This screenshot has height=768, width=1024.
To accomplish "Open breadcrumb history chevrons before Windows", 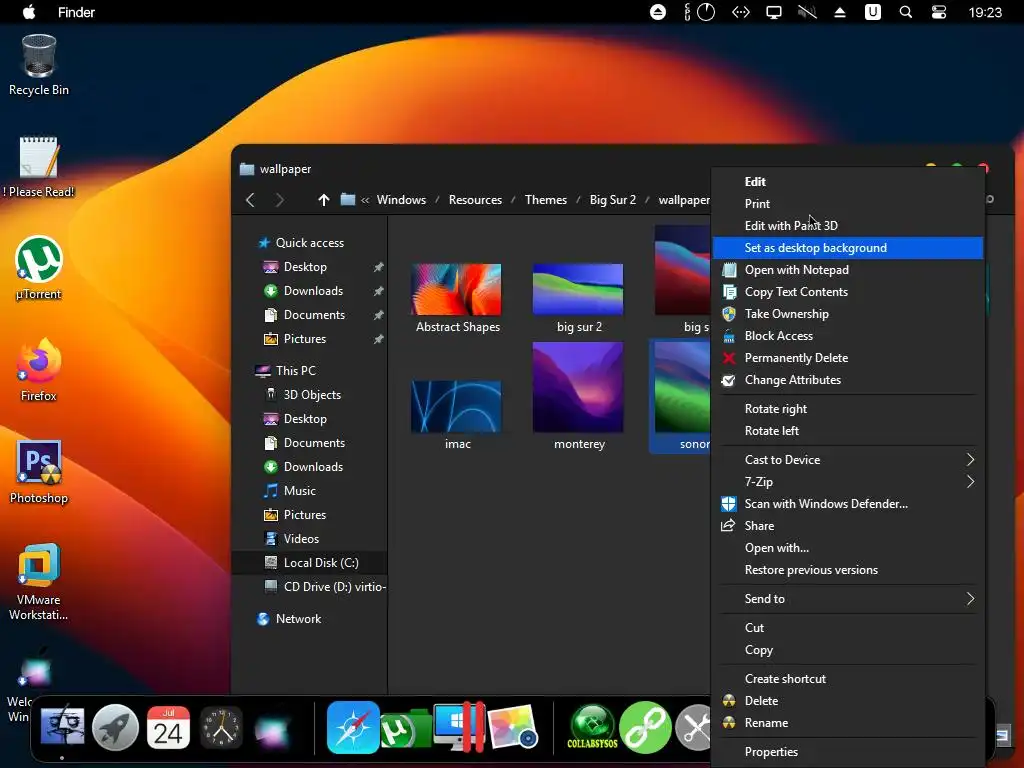I will (365, 200).
